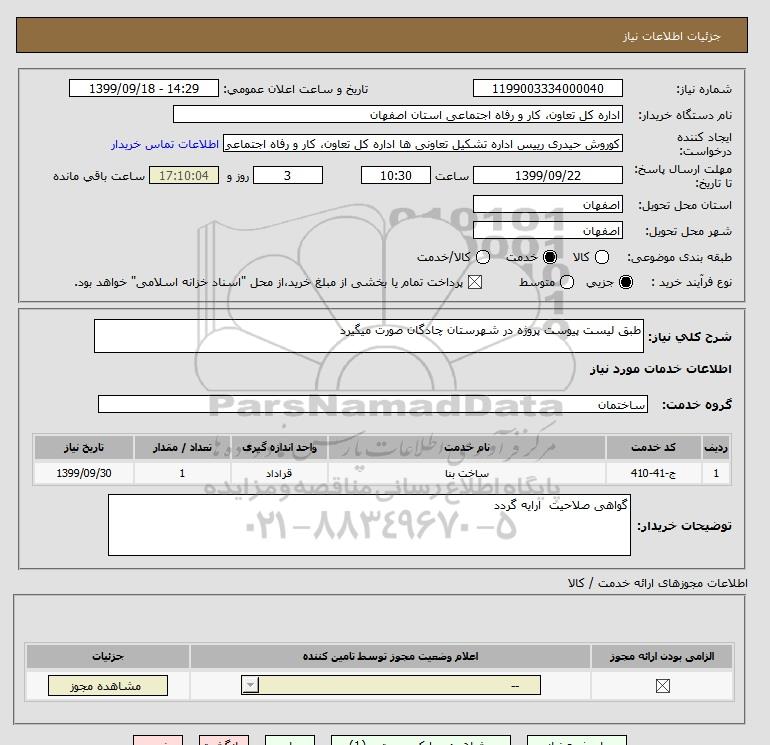The width and height of the screenshot is (770, 745).
Task: Click the کد خدمت column header
Action: (x=653, y=447)
